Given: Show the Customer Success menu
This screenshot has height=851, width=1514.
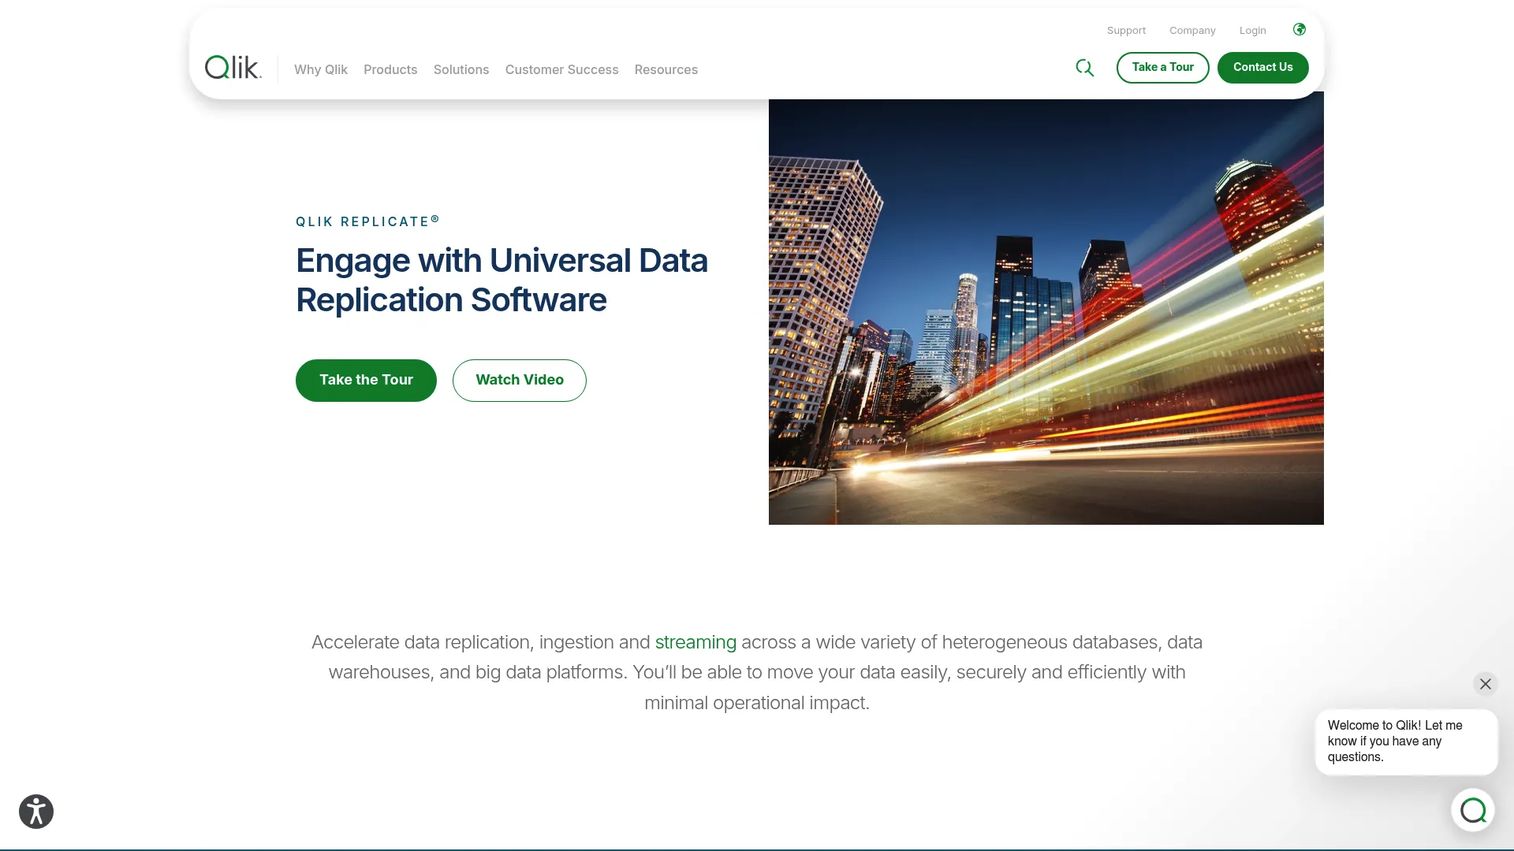Looking at the screenshot, I should (562, 70).
